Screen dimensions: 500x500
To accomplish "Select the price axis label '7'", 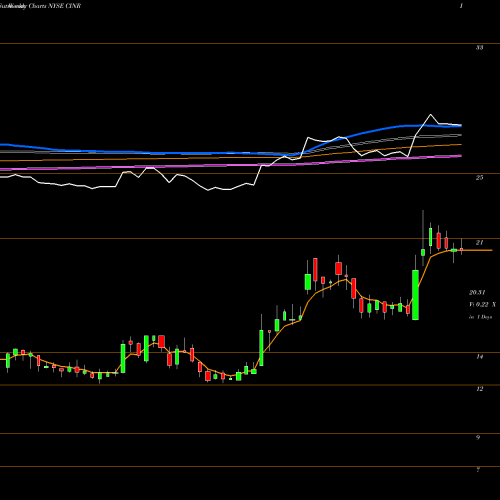I will (x=478, y=470).
